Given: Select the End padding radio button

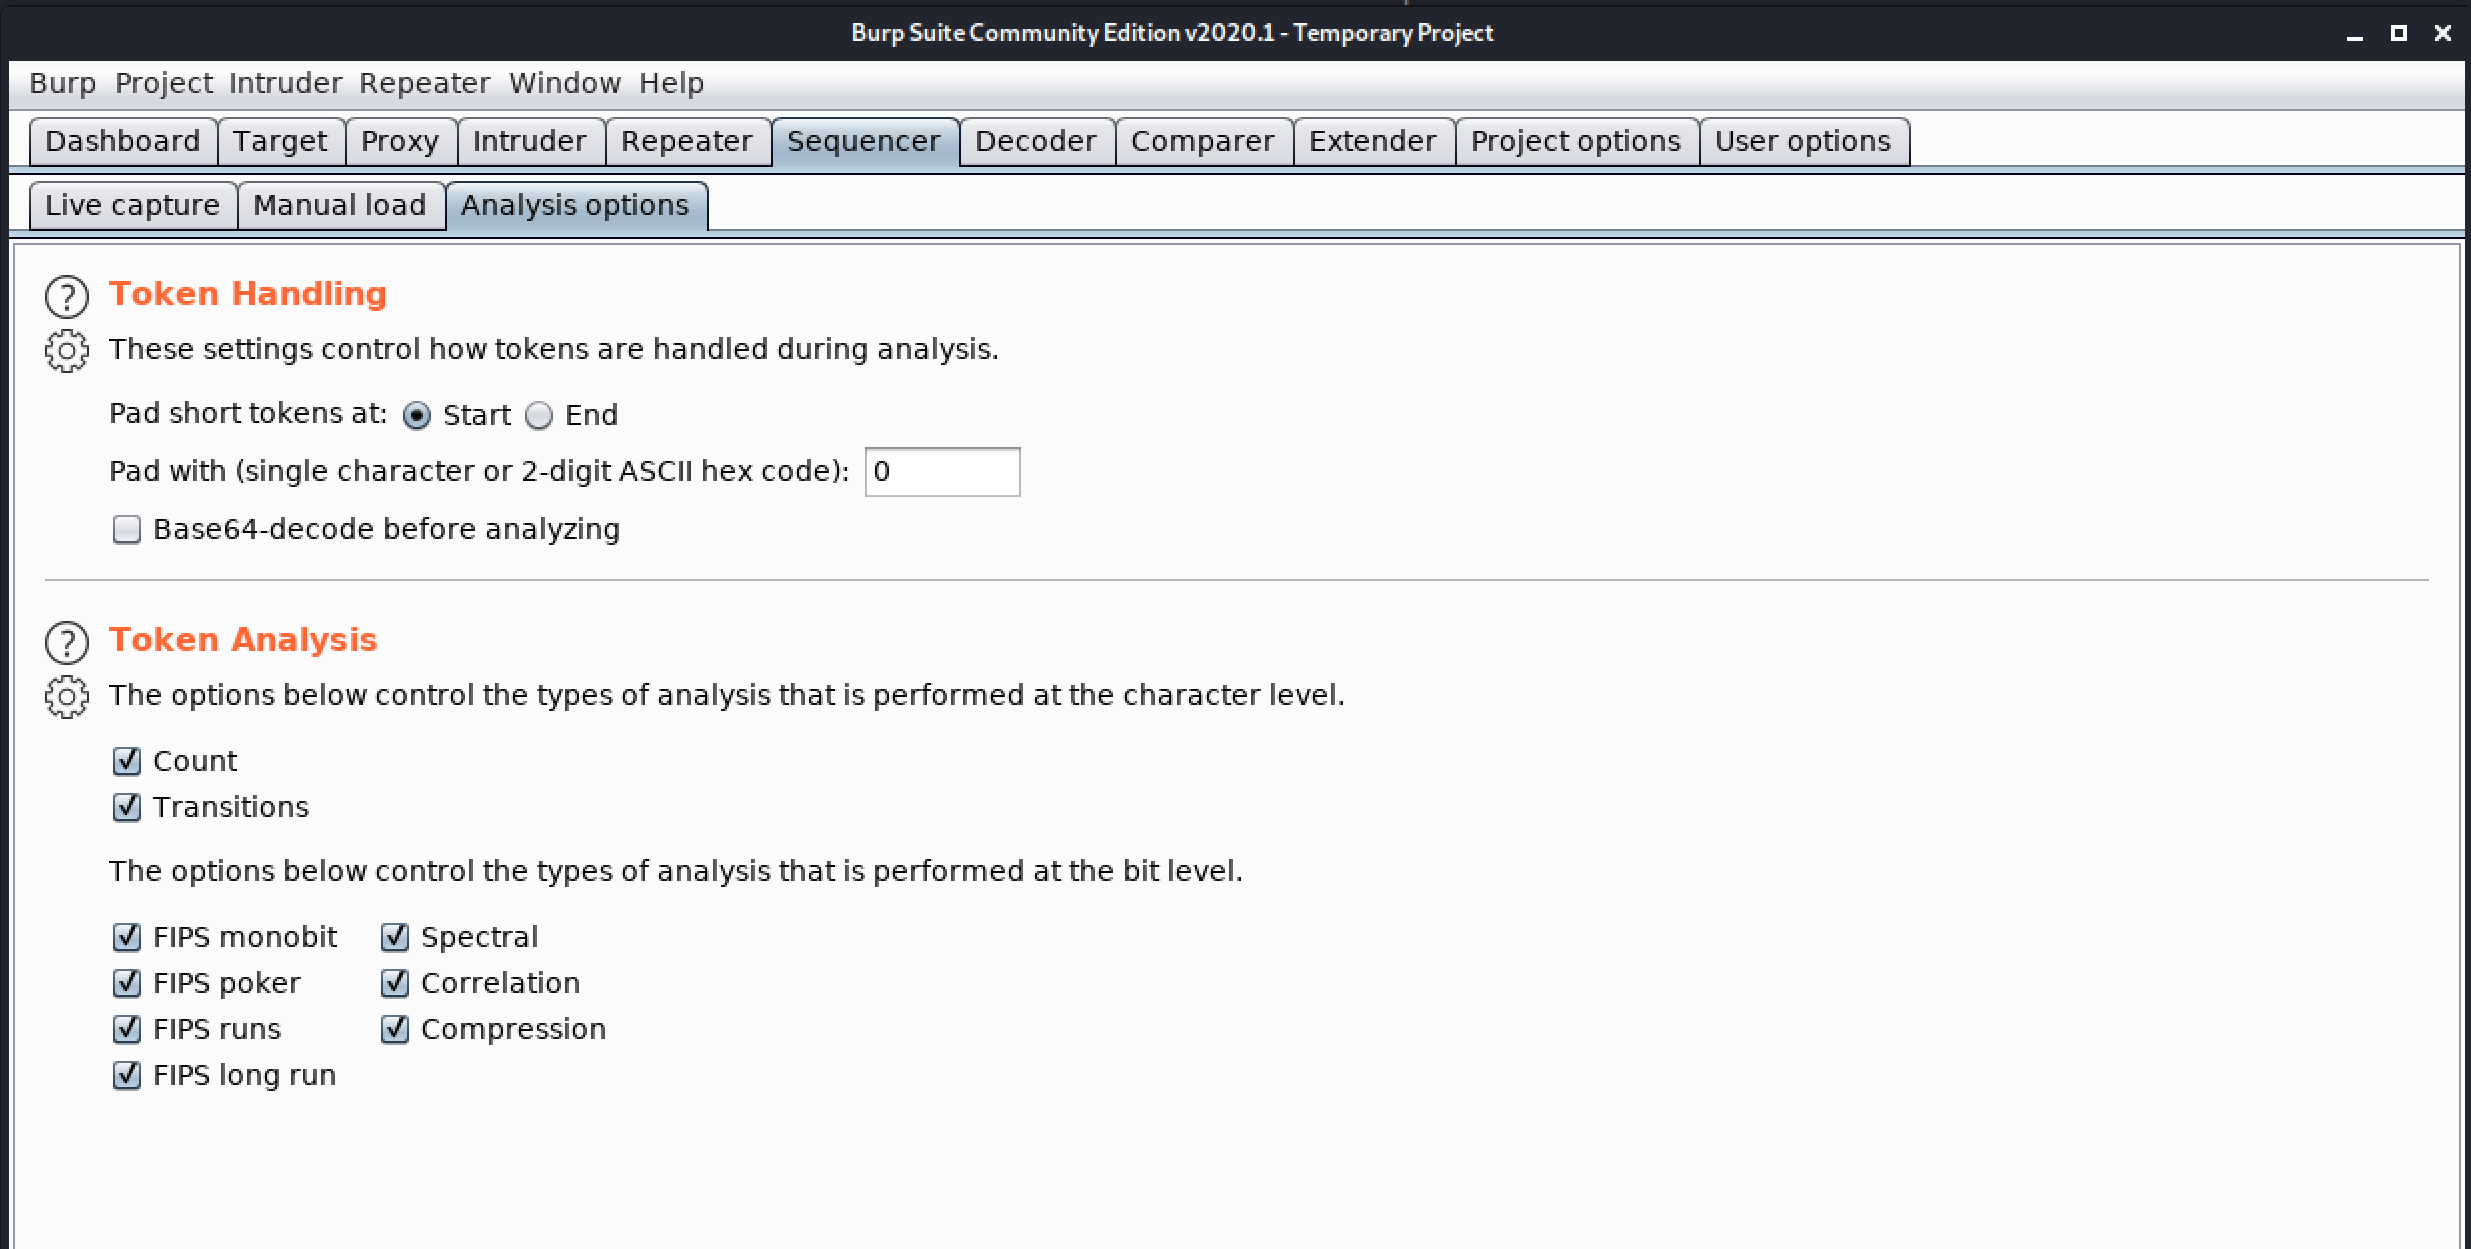Looking at the screenshot, I should [539, 415].
